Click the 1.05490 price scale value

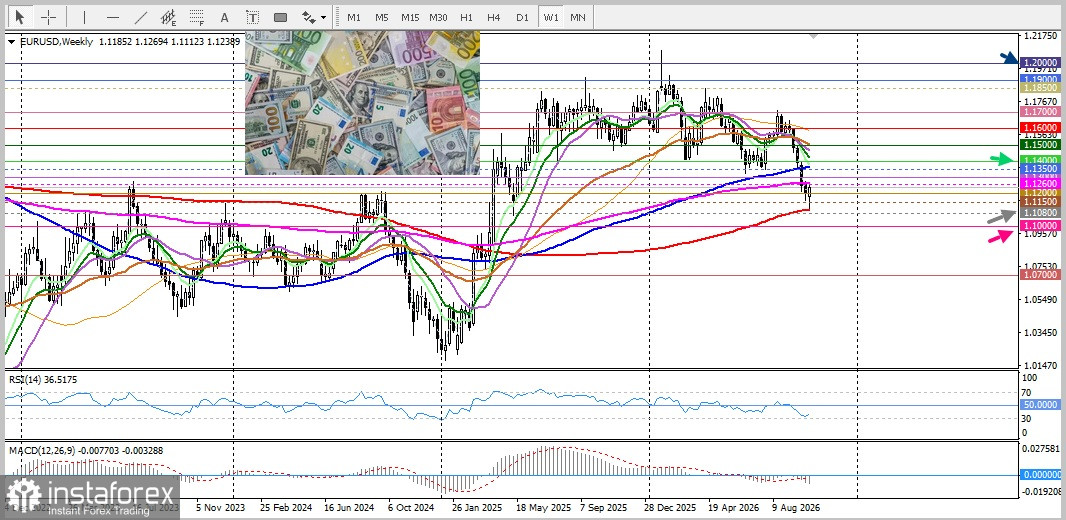point(1040,300)
